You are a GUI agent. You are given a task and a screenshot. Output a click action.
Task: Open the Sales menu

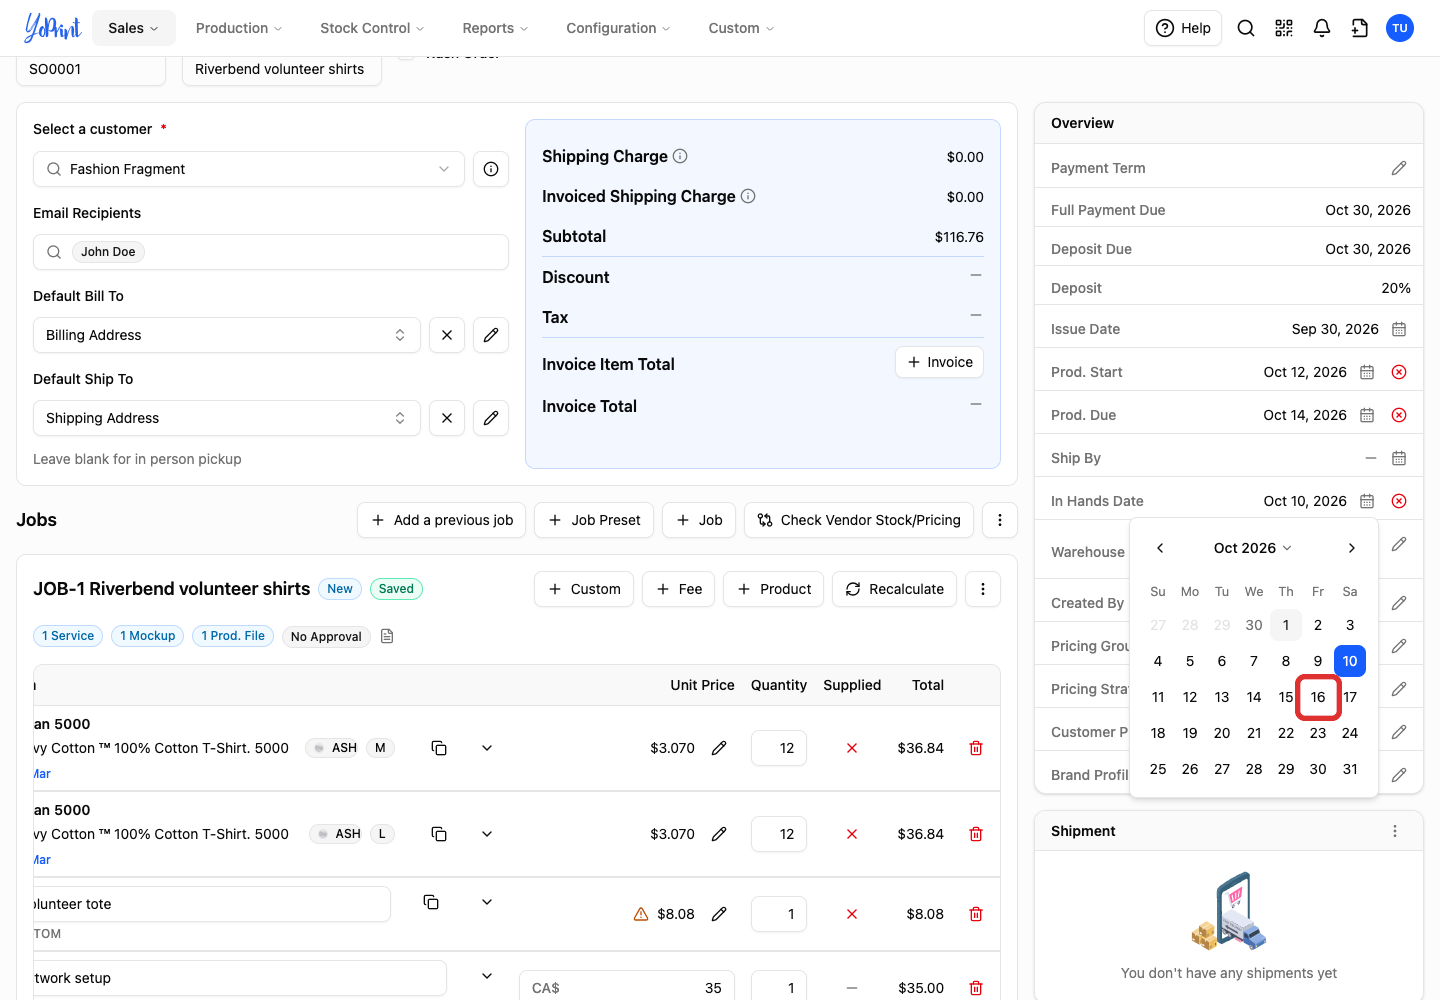coord(134,28)
